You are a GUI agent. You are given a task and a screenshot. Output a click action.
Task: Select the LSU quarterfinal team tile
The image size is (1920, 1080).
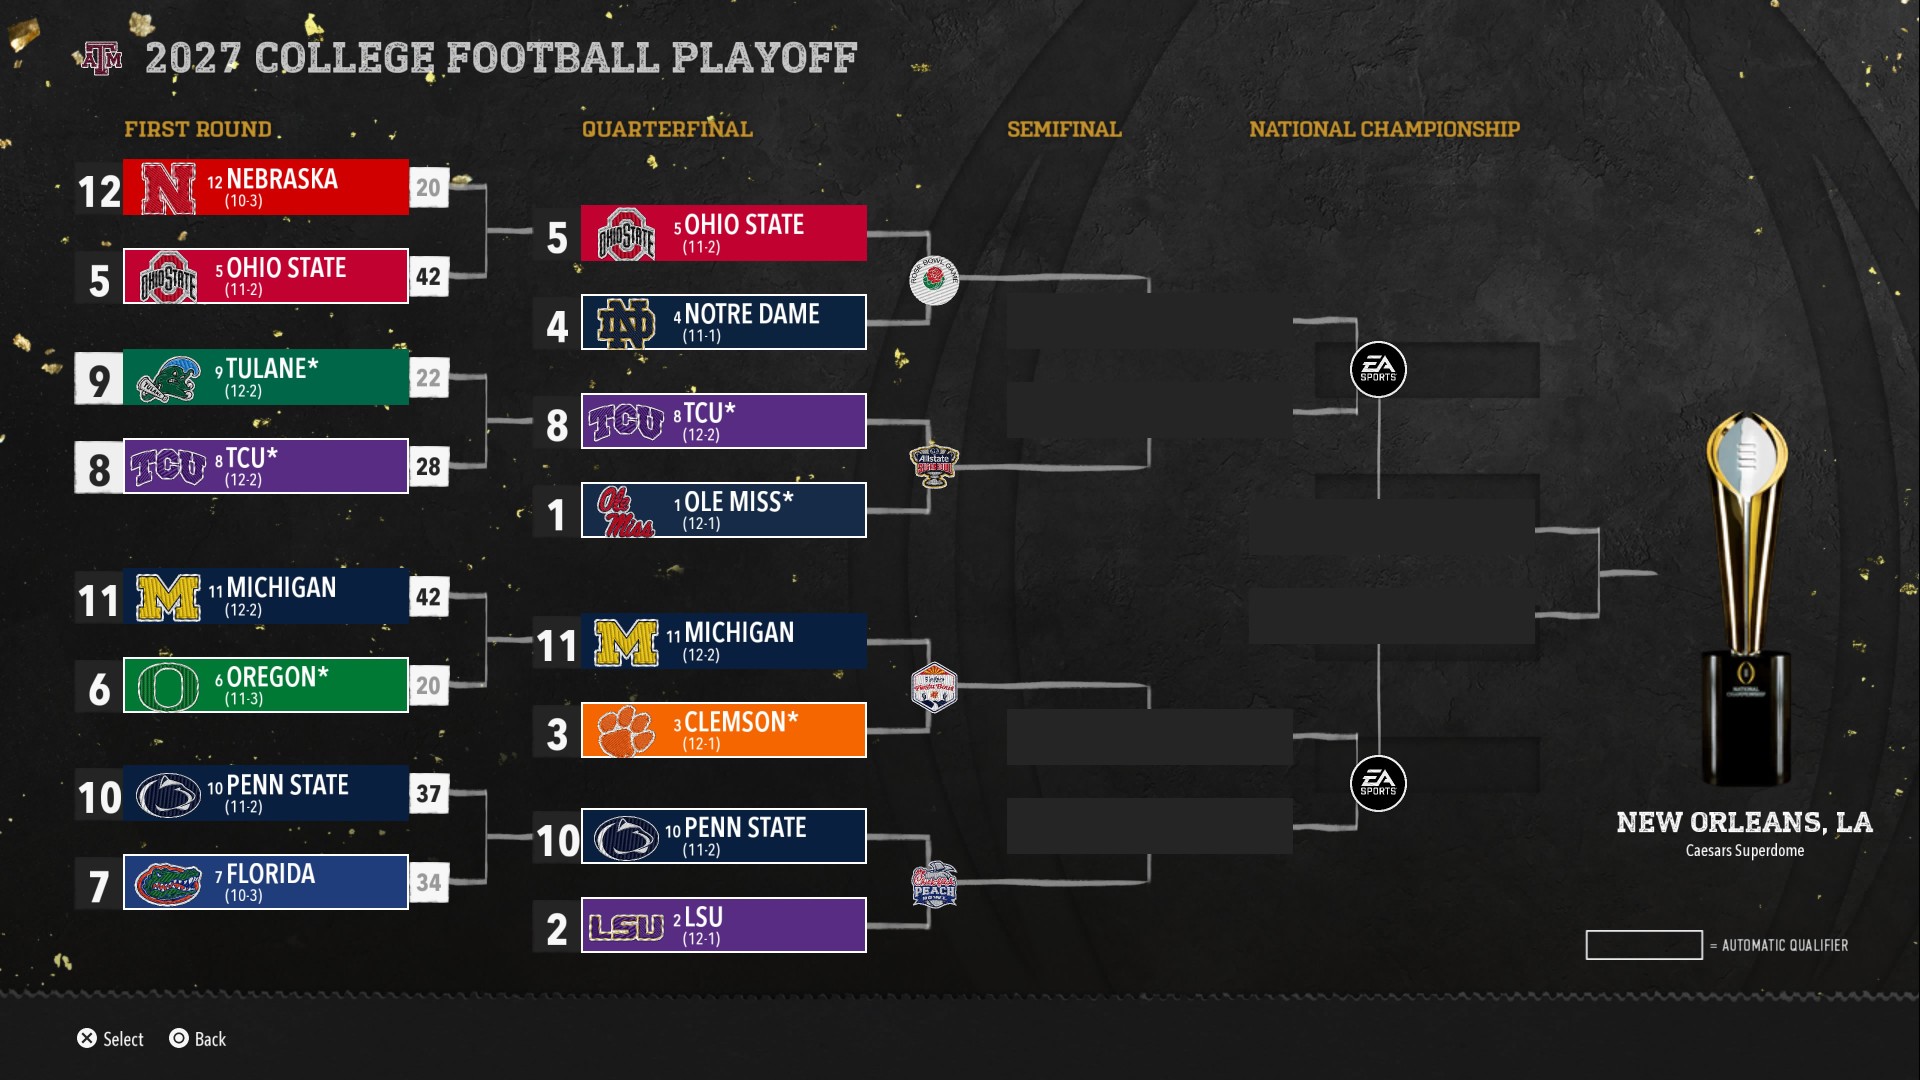coord(724,925)
